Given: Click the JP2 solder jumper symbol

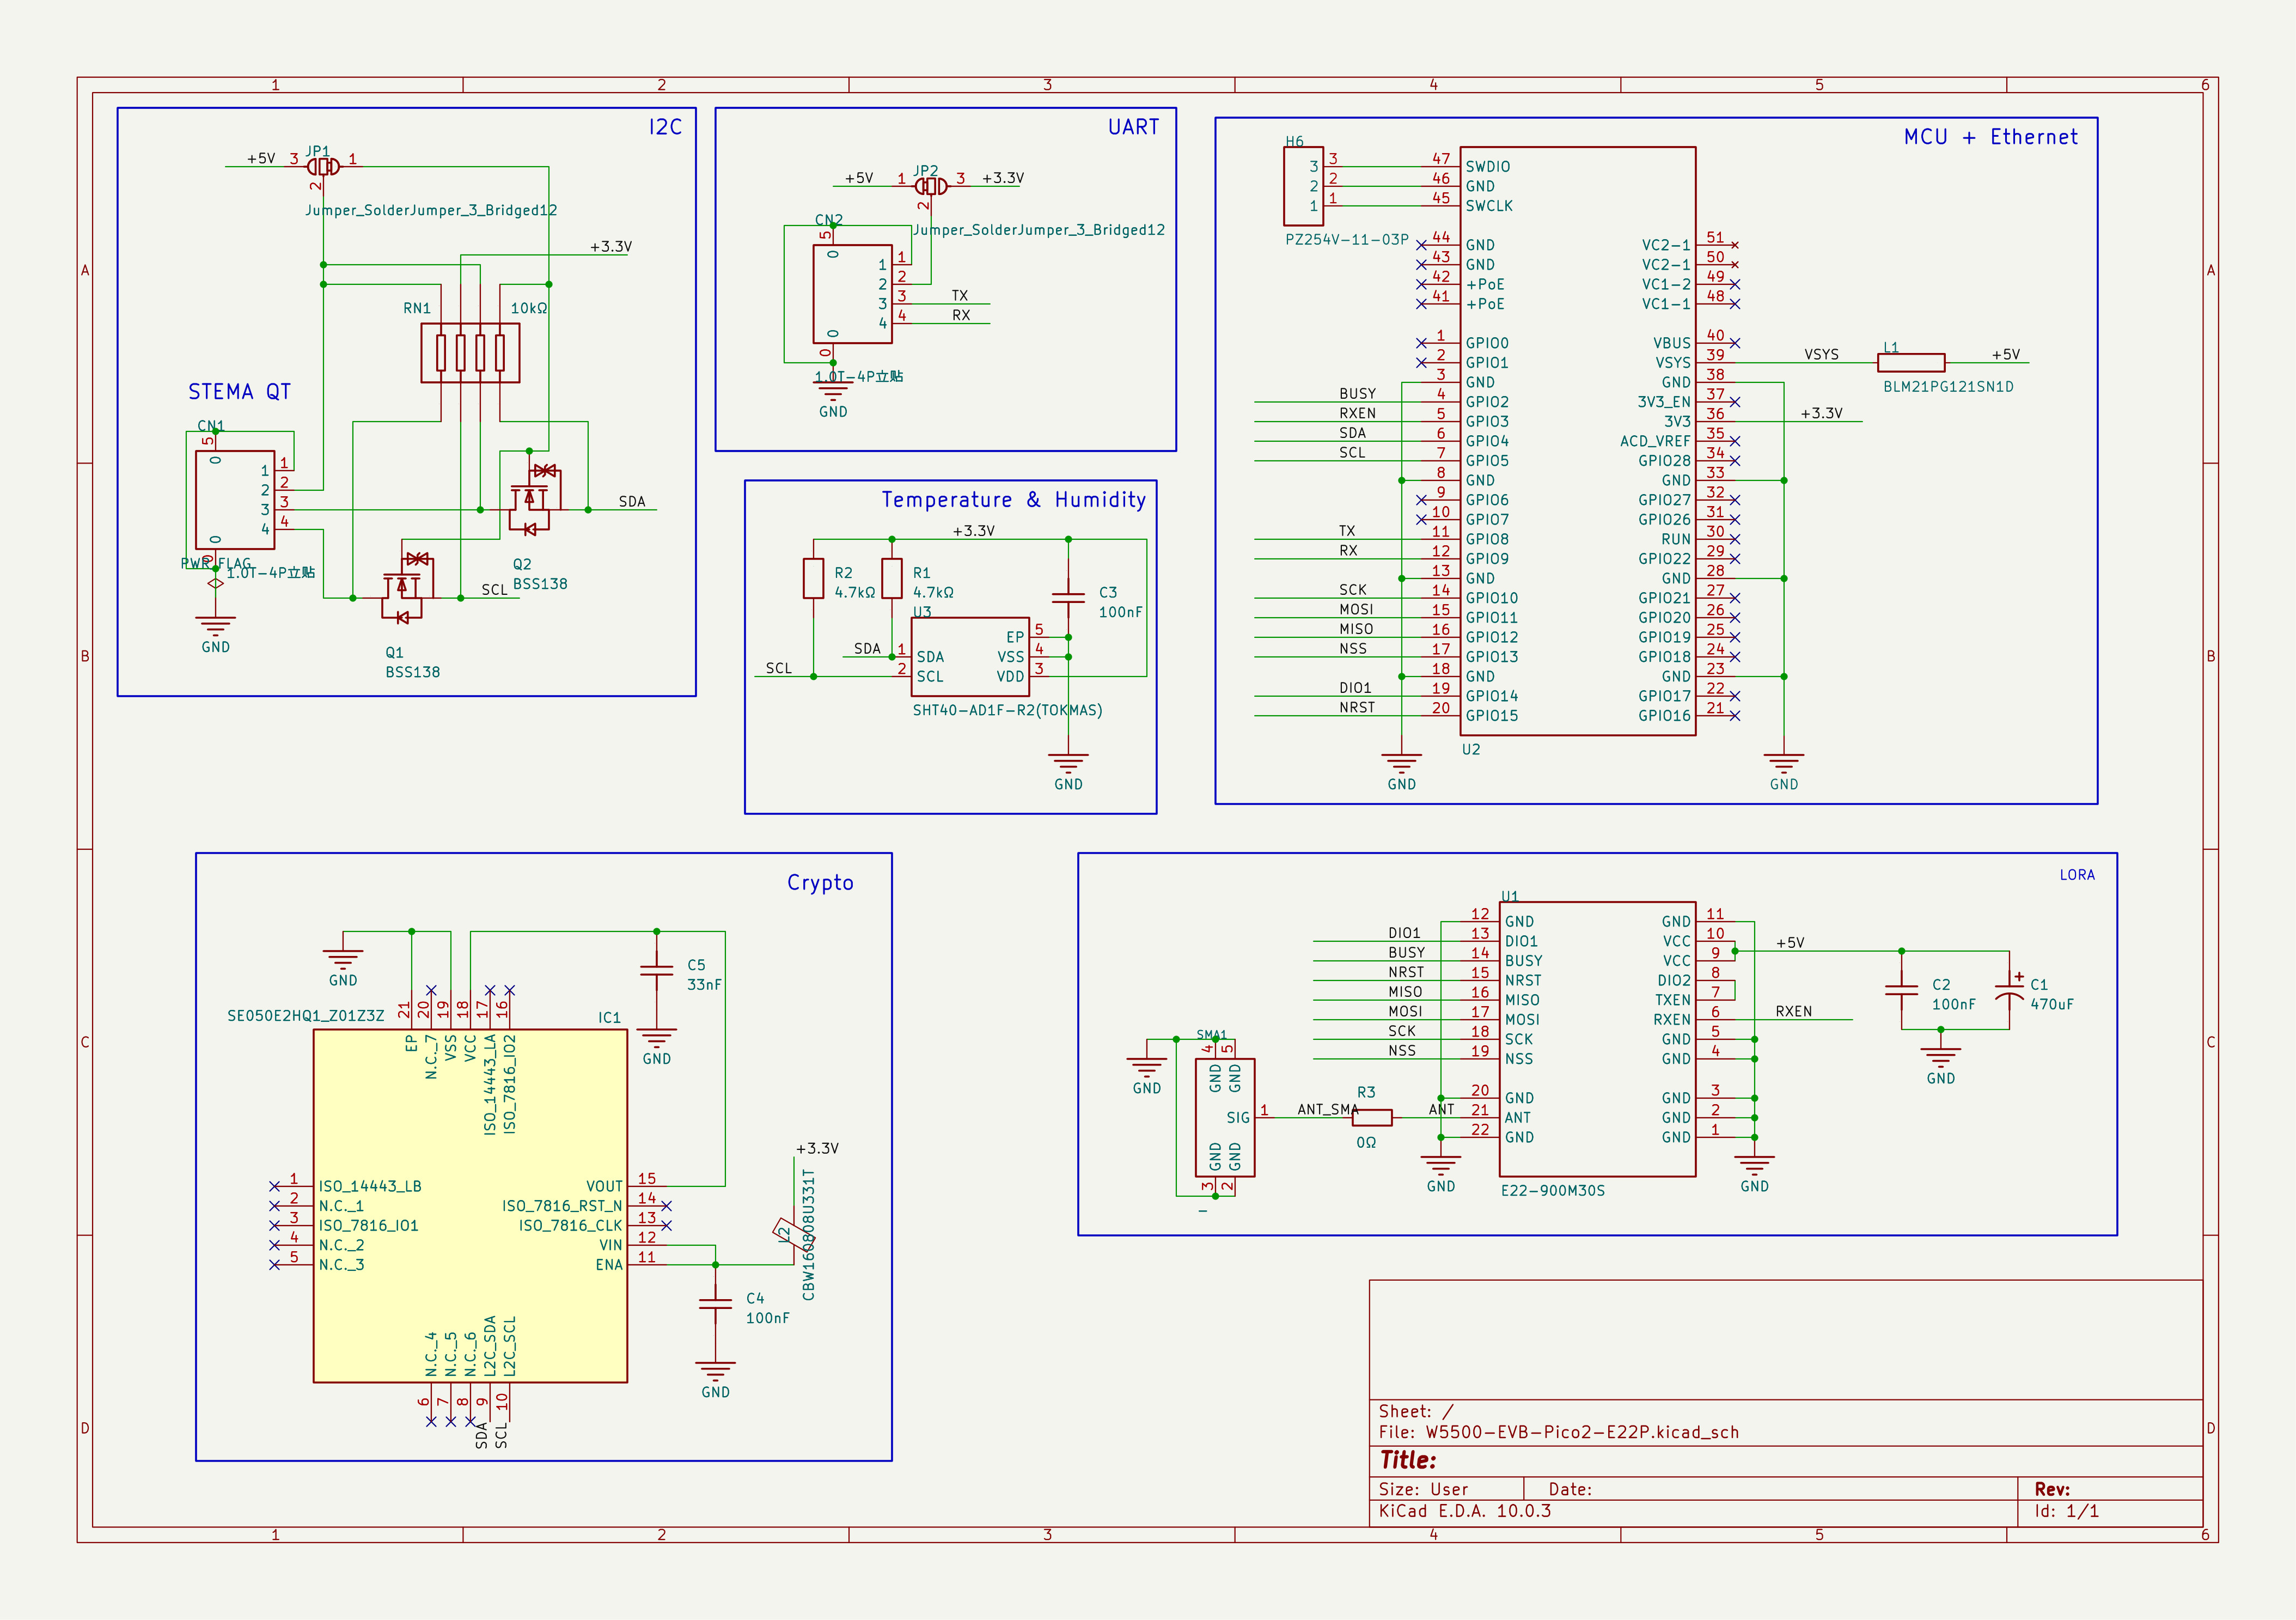Looking at the screenshot, I should click(931, 186).
